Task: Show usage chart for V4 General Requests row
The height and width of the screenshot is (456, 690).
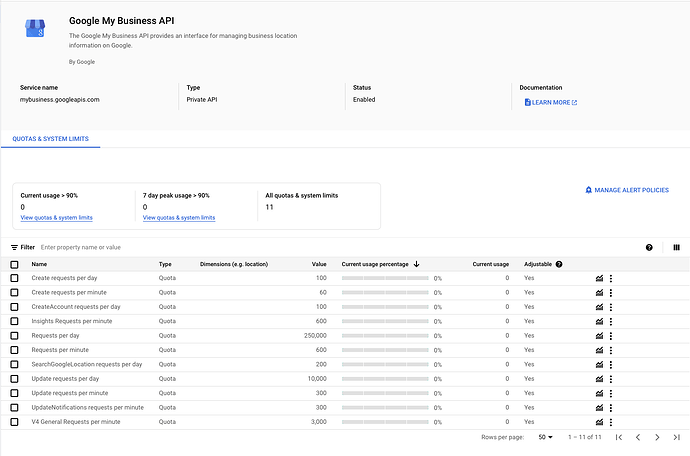Action: (x=600, y=422)
